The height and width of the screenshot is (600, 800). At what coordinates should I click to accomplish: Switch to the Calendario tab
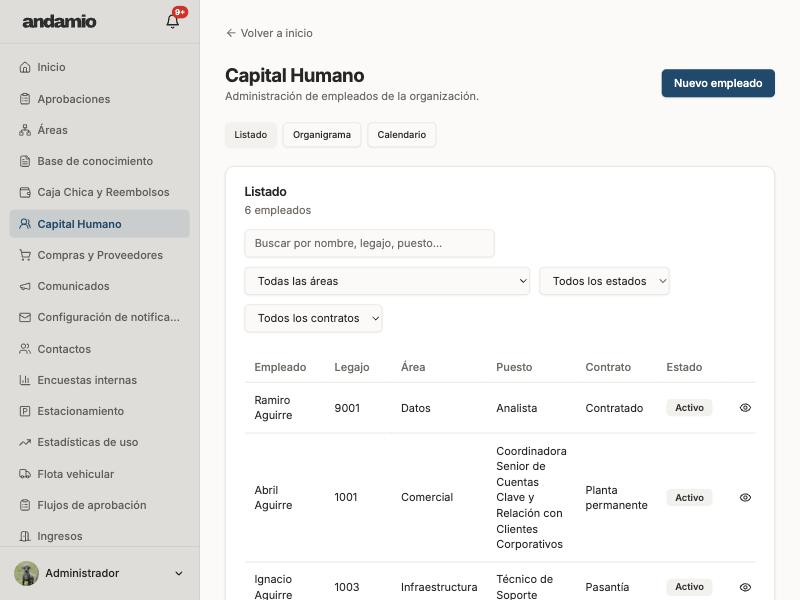[402, 135]
